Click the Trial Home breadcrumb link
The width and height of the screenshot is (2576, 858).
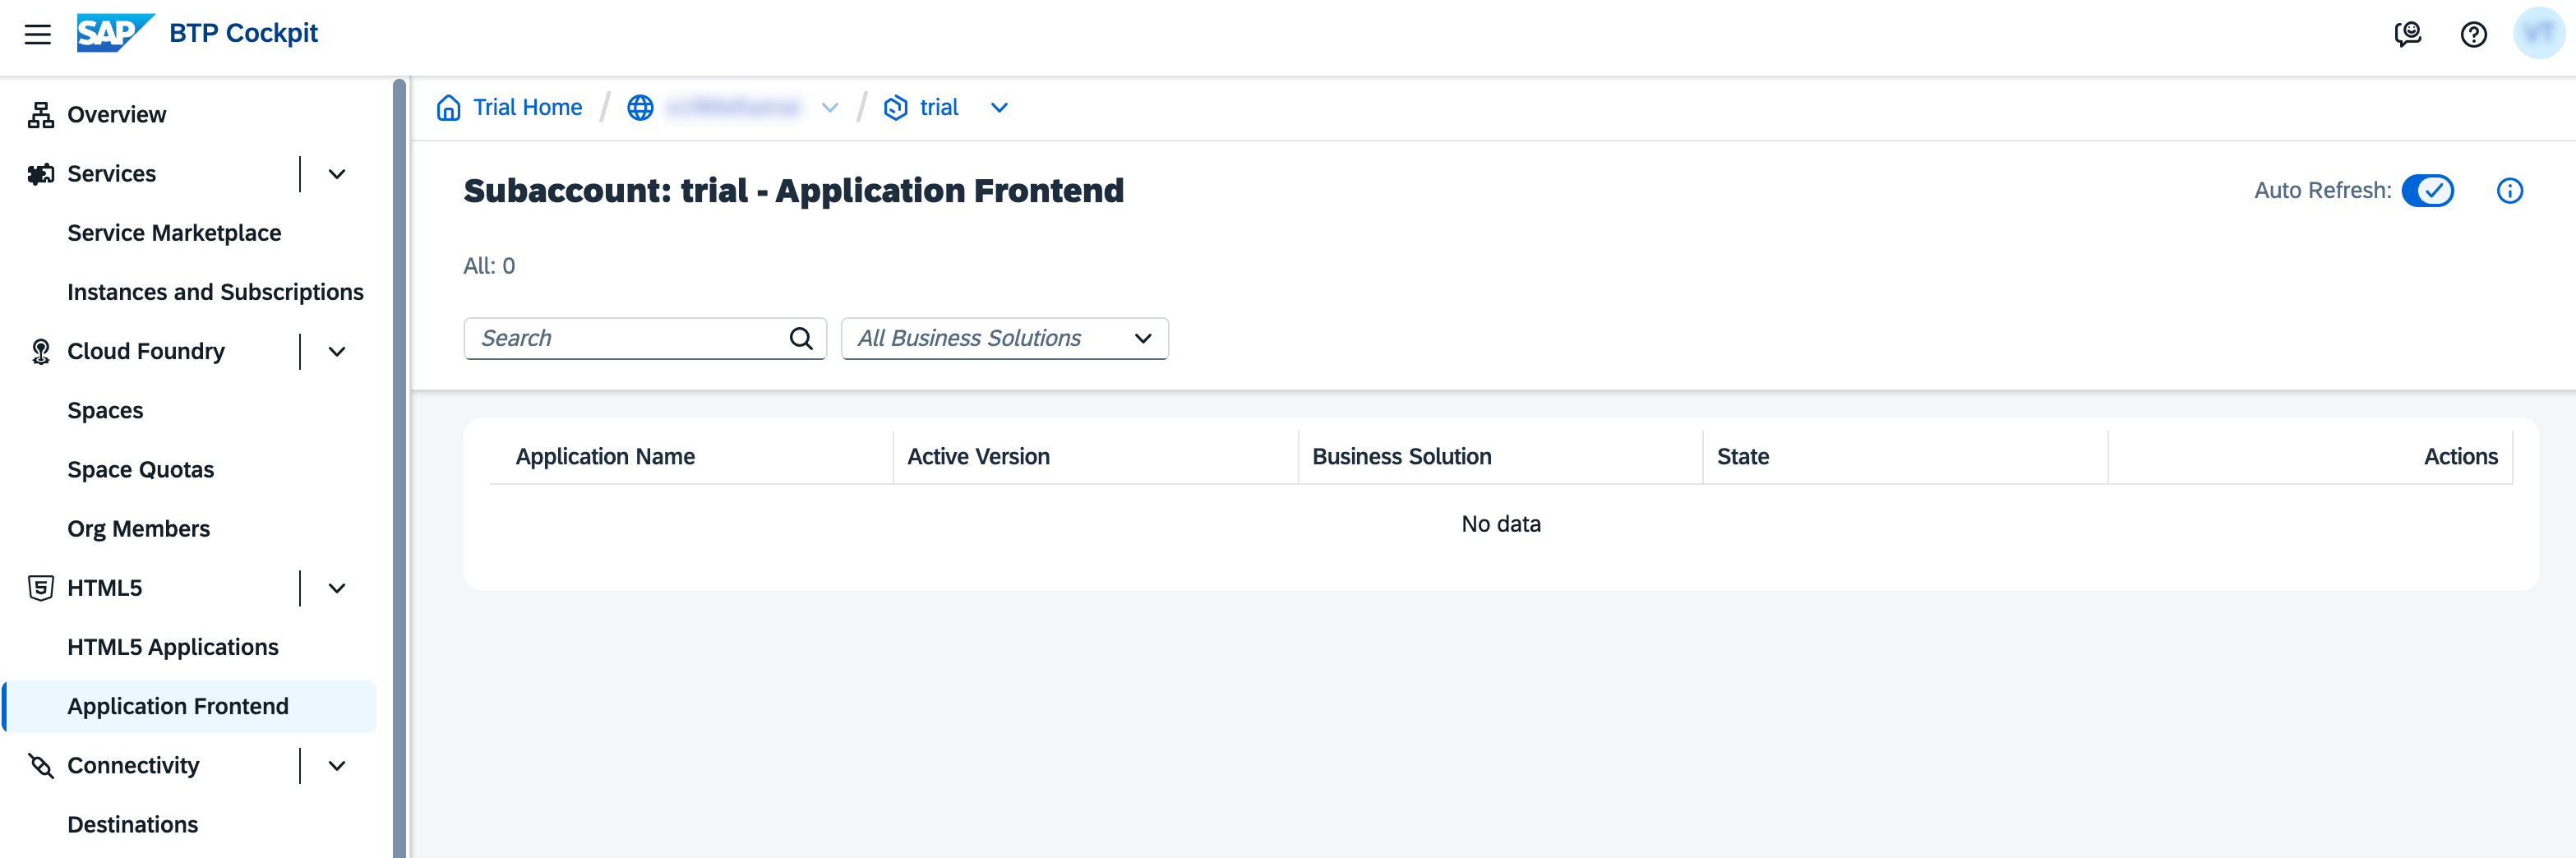coord(527,107)
